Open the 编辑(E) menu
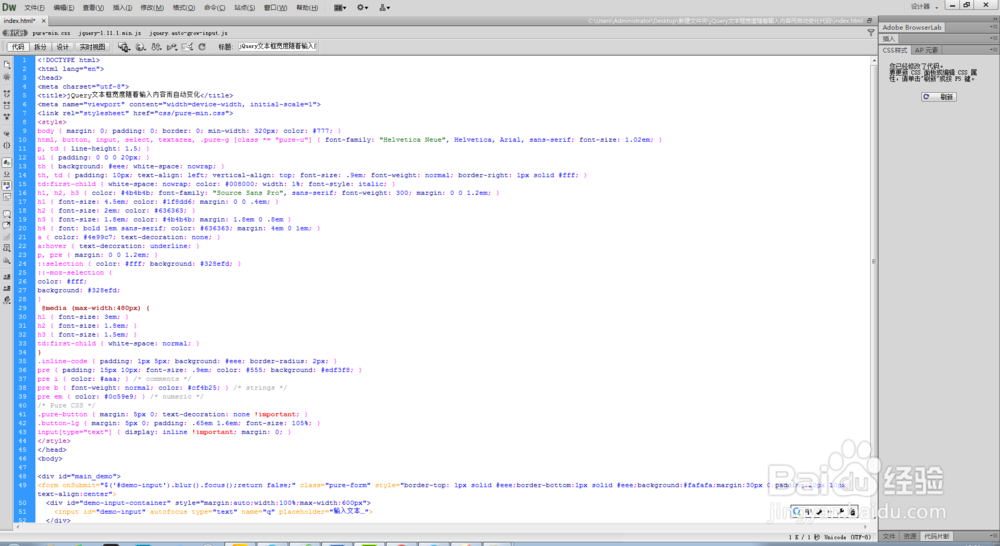This screenshot has height=546, width=1000. click(x=64, y=8)
